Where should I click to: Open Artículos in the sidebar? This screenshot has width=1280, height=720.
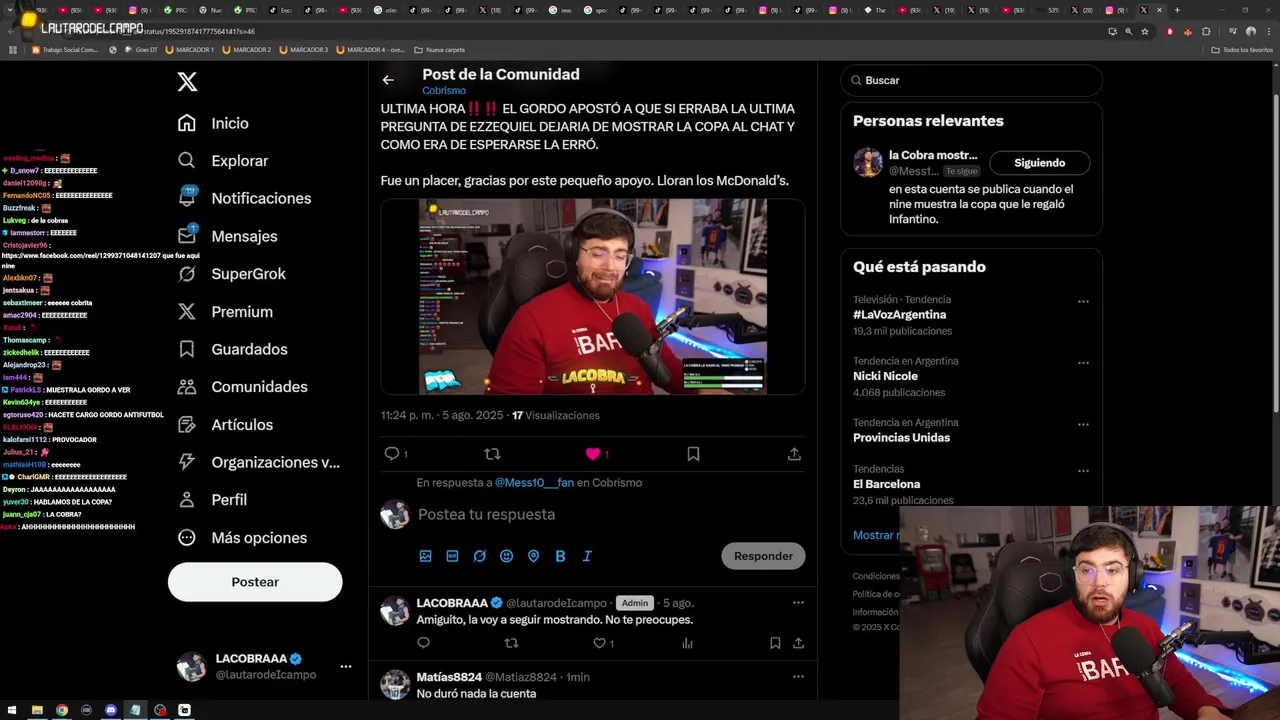pyautogui.click(x=224, y=425)
